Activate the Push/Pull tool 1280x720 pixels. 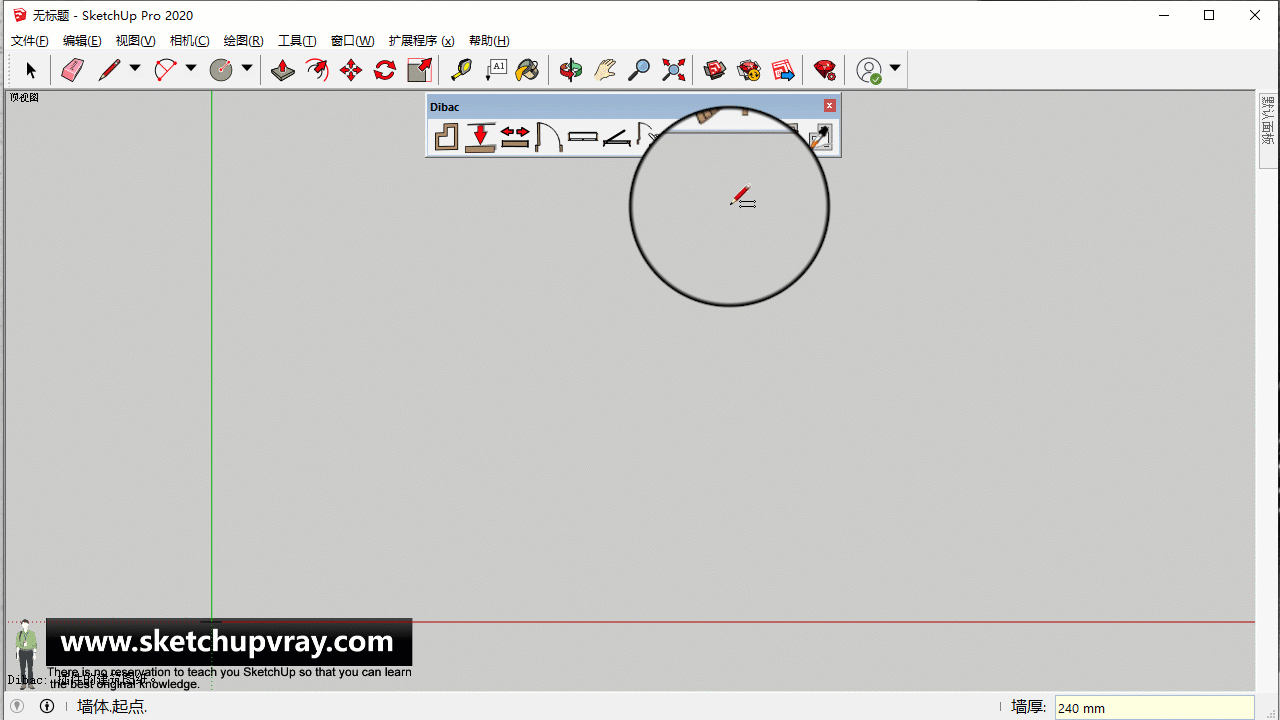pyautogui.click(x=283, y=70)
